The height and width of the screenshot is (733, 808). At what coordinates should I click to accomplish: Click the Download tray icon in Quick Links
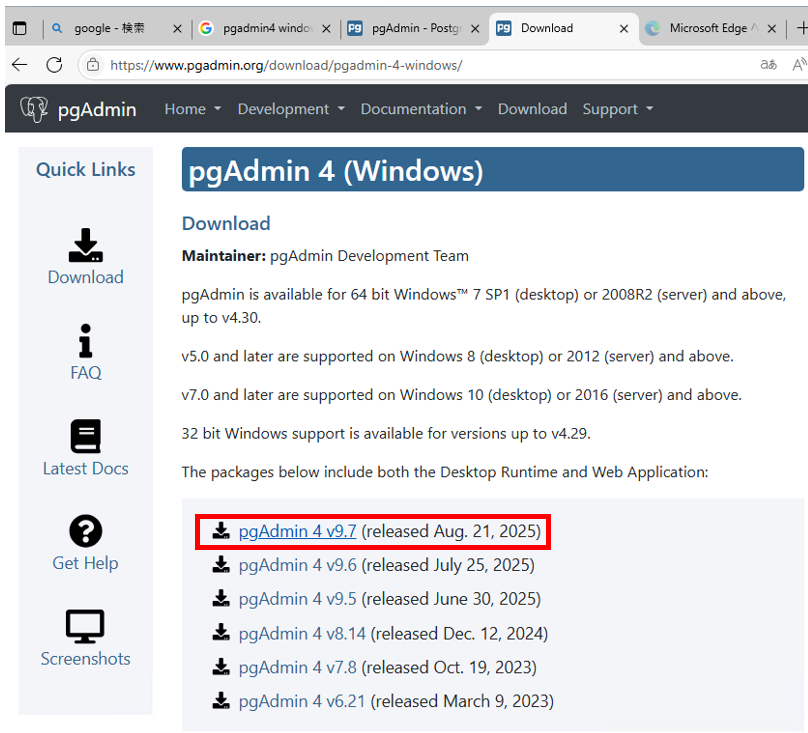[86, 245]
